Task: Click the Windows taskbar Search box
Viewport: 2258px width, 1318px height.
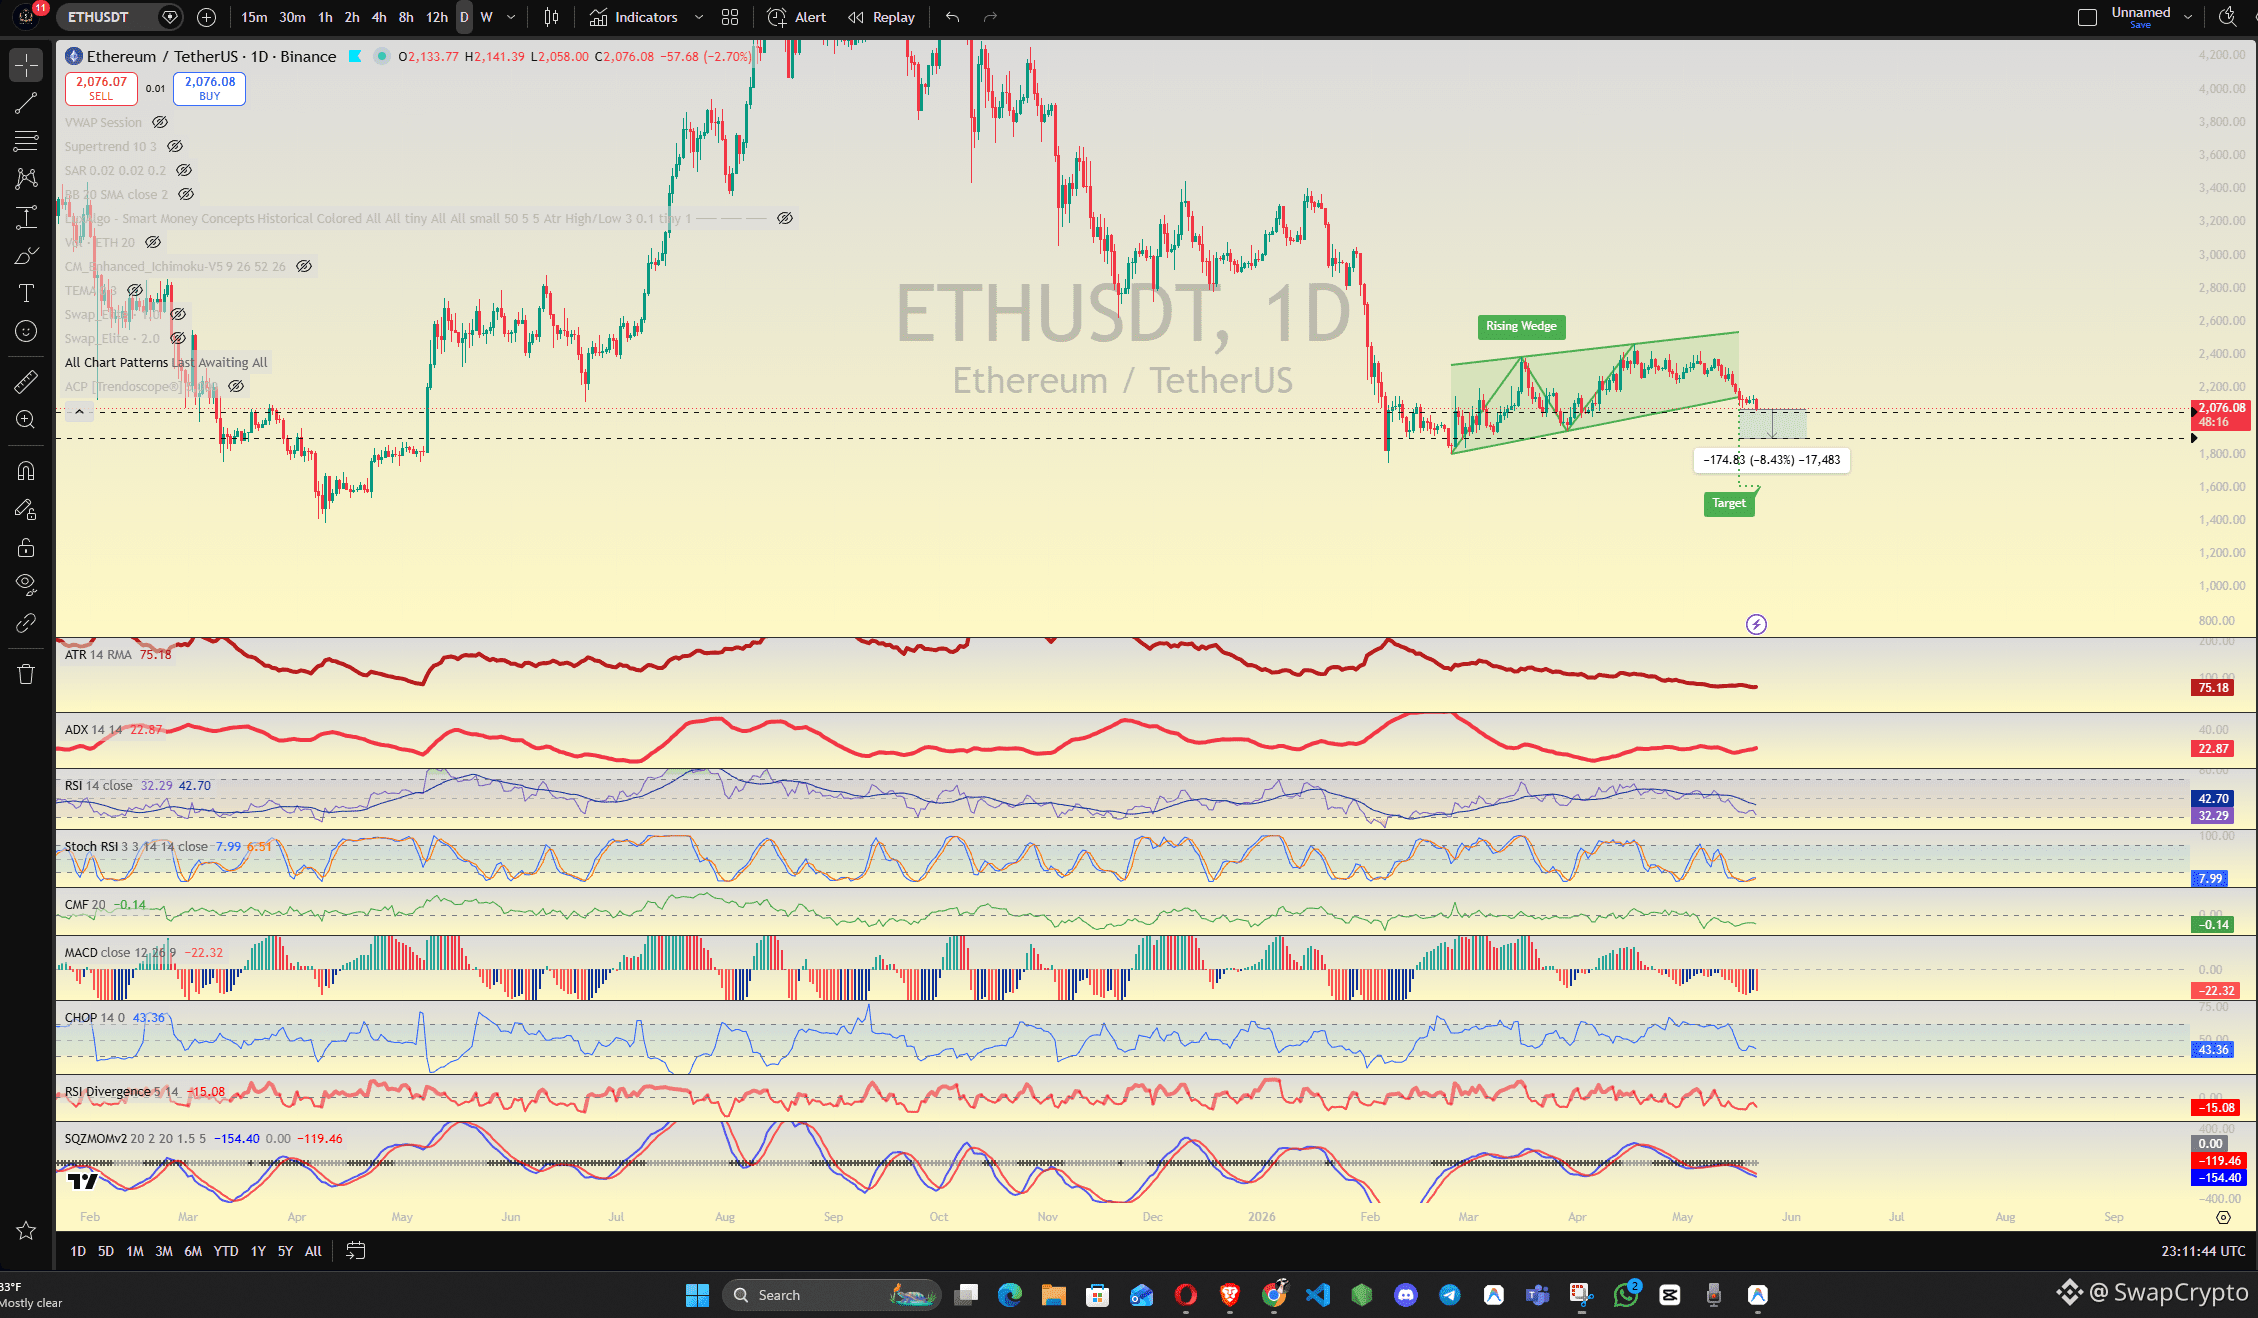Action: pyautogui.click(x=832, y=1295)
